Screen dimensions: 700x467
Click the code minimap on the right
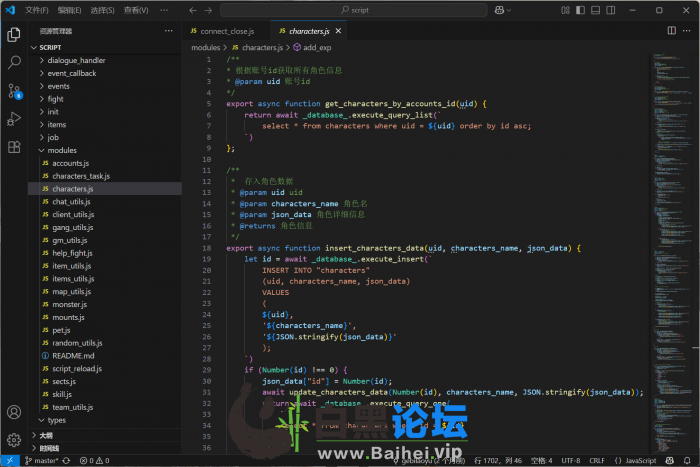coord(672,252)
